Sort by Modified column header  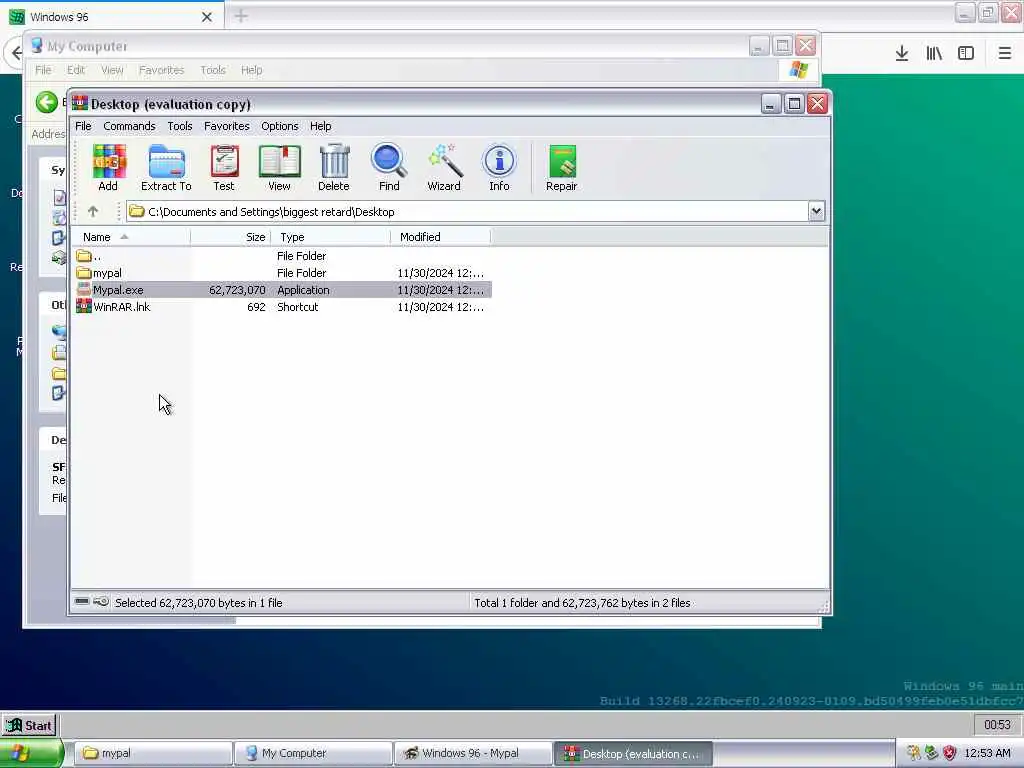[x=440, y=237]
